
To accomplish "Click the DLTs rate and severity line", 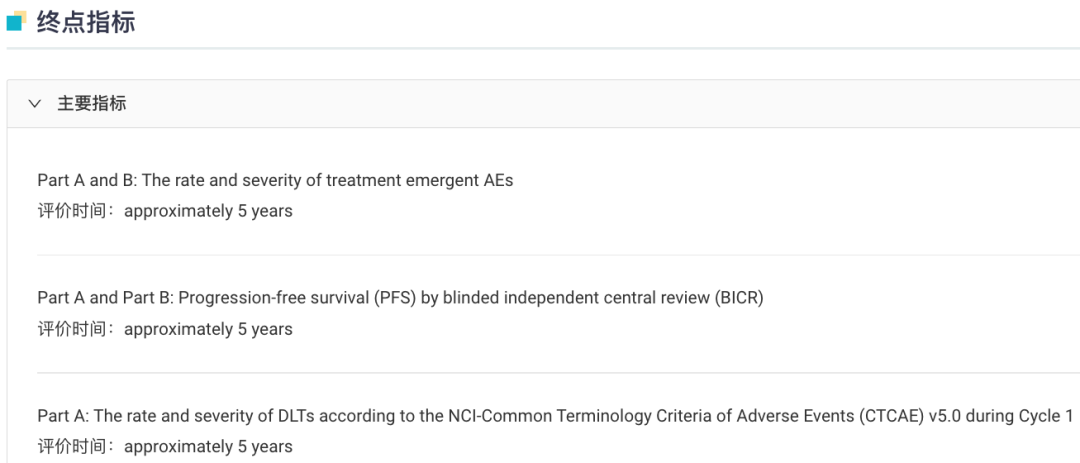I will point(556,416).
